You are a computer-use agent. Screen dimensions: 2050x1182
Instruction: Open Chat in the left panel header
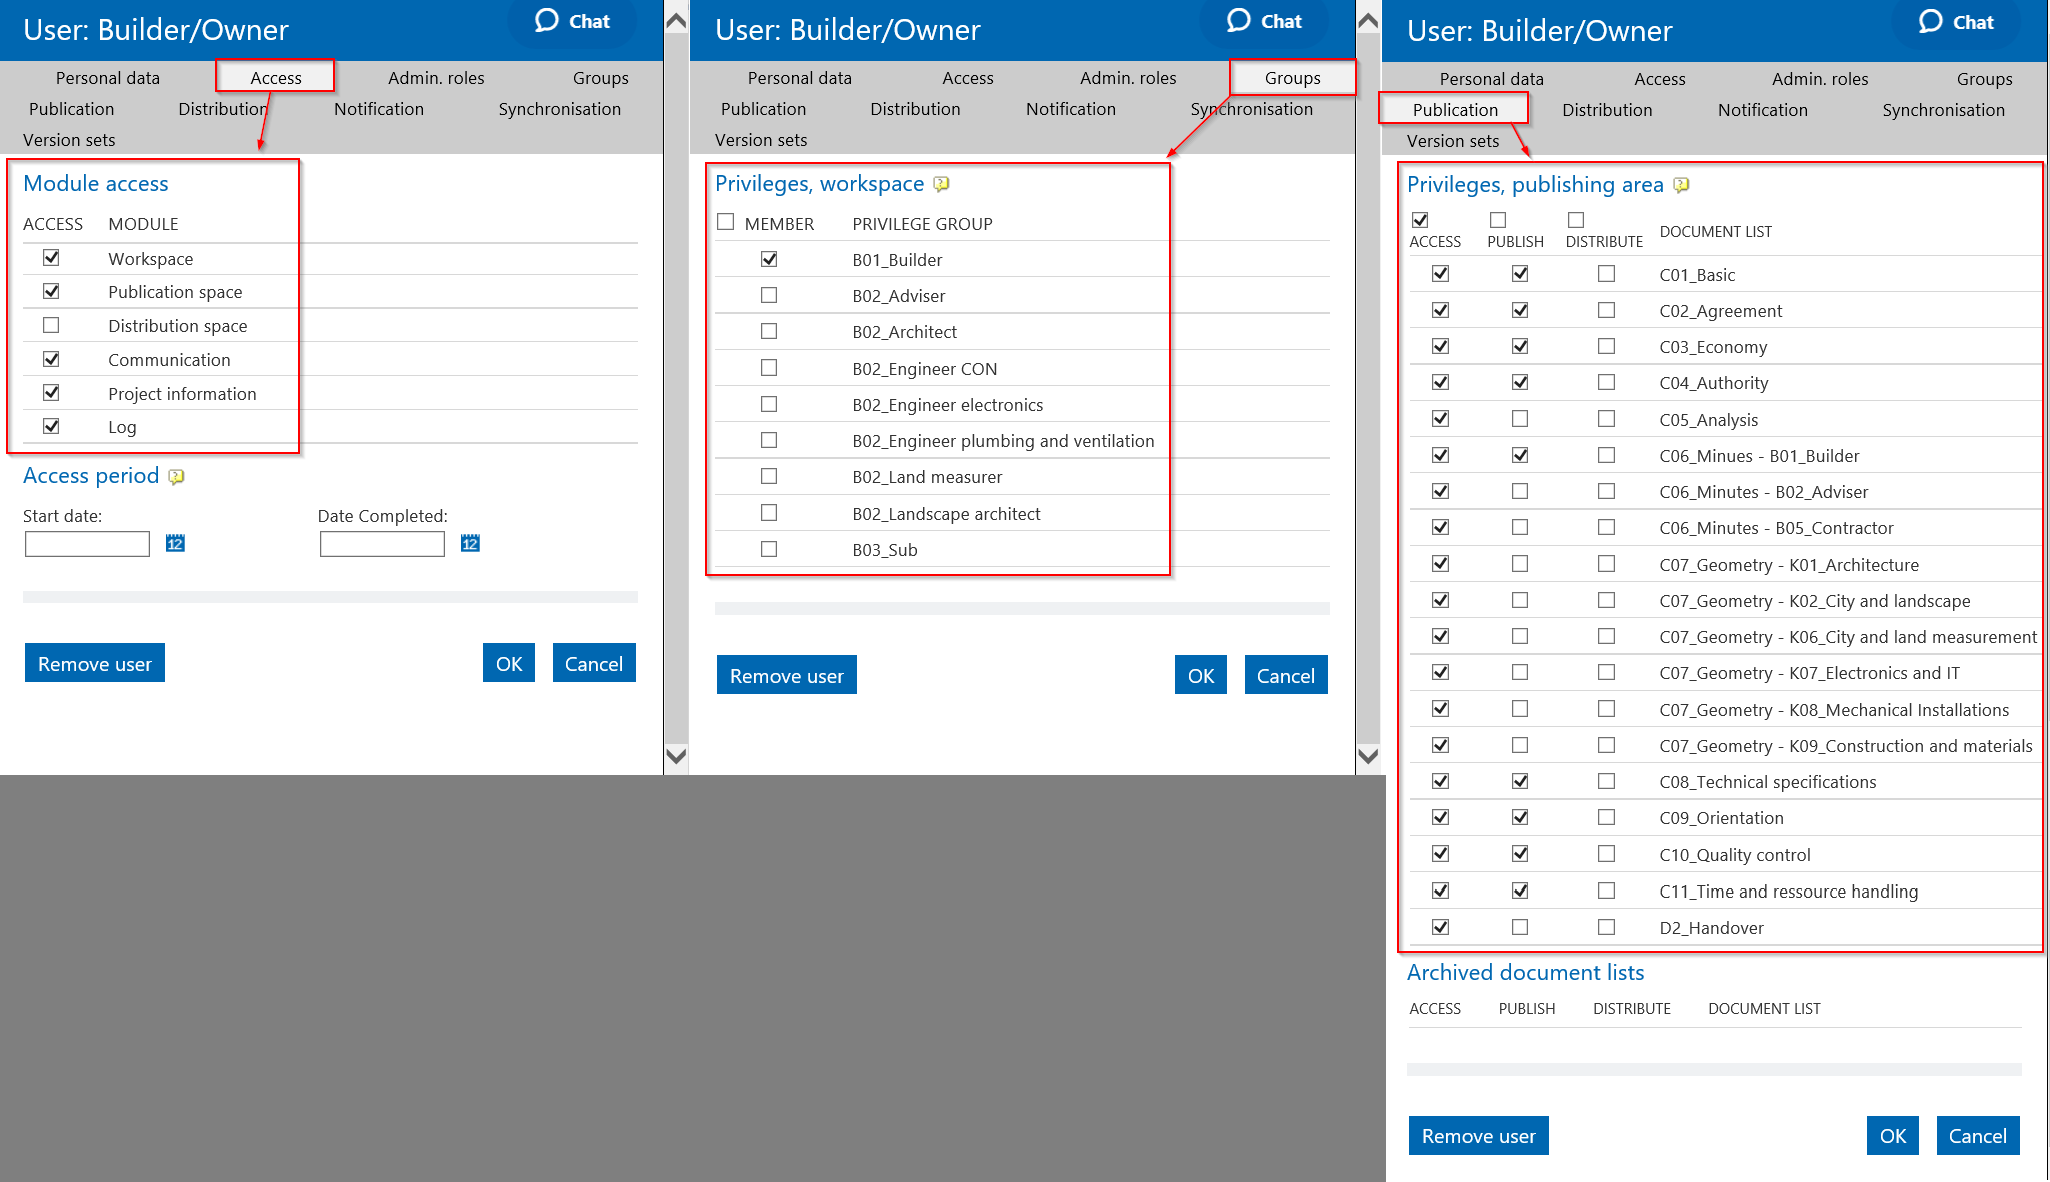point(572,21)
